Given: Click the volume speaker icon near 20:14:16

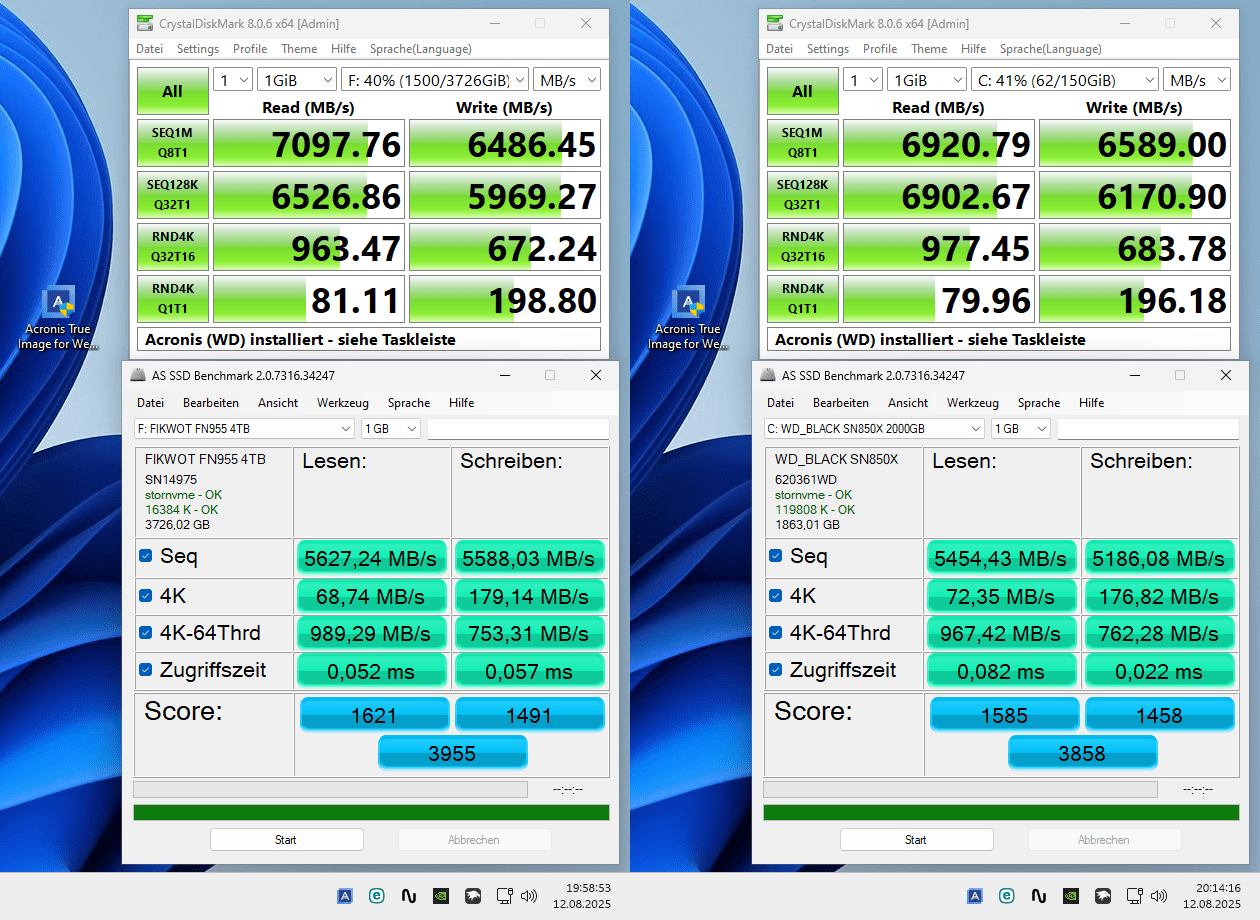Looking at the screenshot, I should coord(1159,896).
